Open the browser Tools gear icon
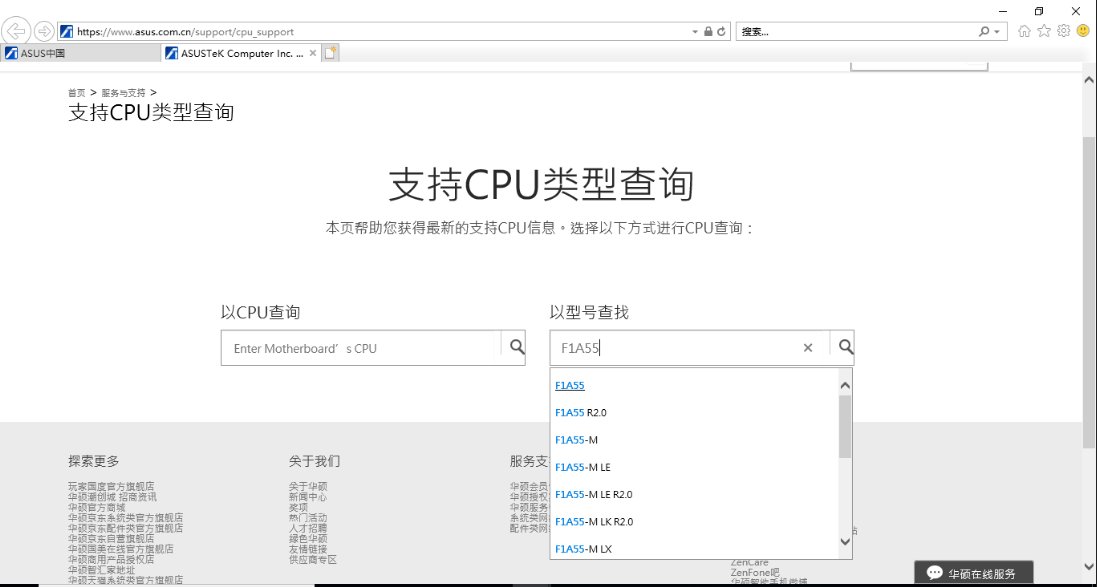The image size is (1097, 587). click(1061, 30)
